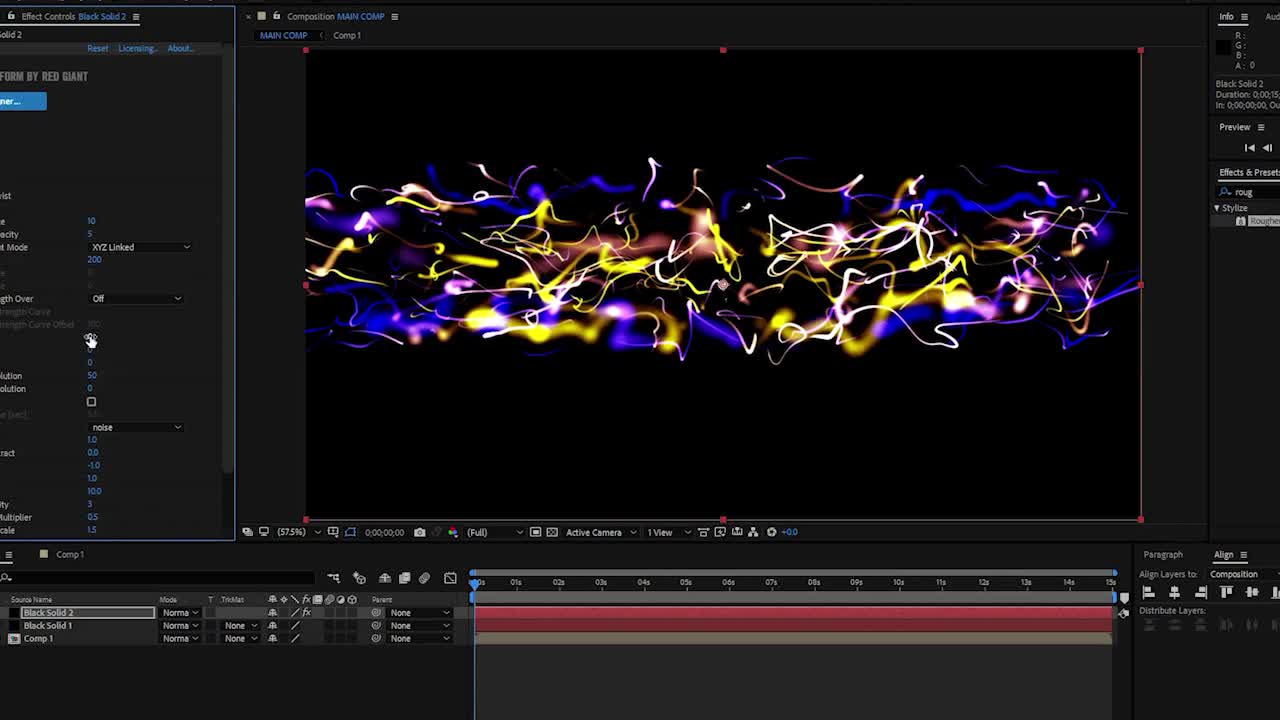Click the Align Horizontal Center icon
This screenshot has height=720, width=1280.
[1175, 592]
